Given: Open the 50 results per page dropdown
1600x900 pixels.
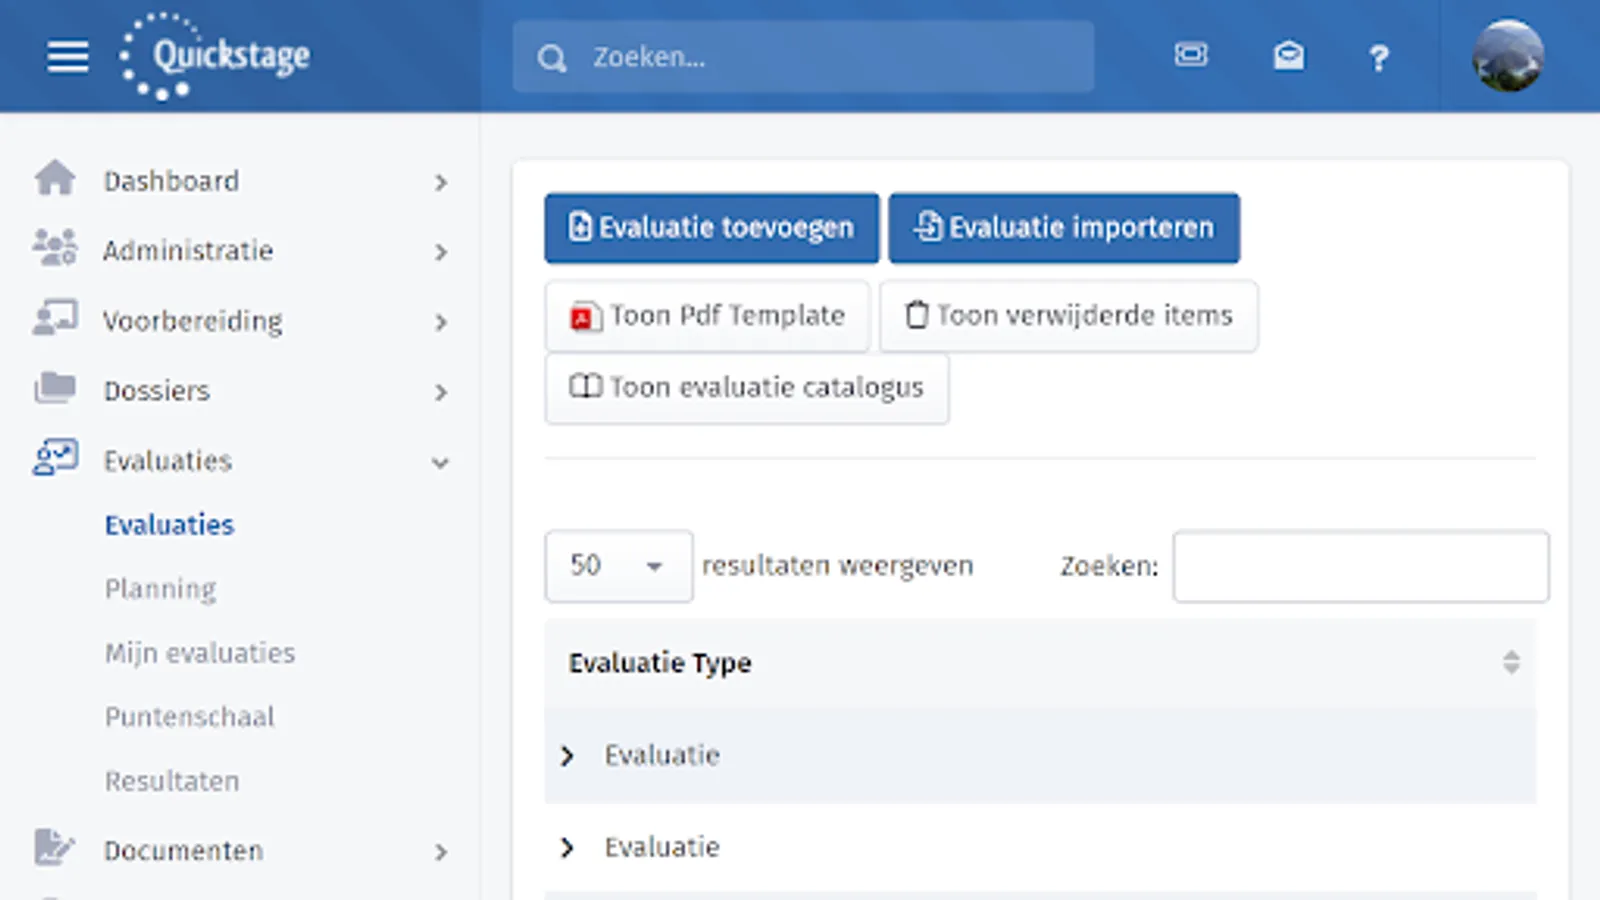Looking at the screenshot, I should pyautogui.click(x=618, y=566).
